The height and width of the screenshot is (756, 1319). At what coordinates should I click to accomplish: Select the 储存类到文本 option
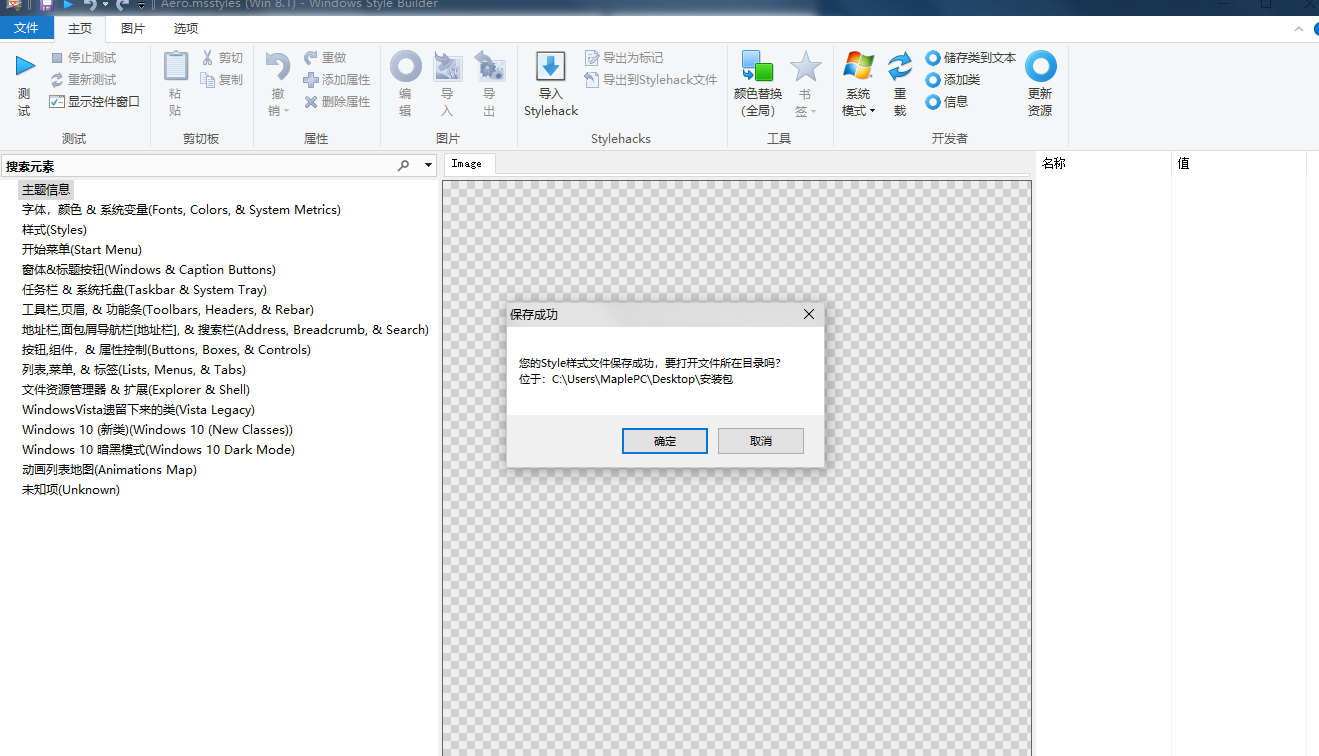click(x=933, y=58)
